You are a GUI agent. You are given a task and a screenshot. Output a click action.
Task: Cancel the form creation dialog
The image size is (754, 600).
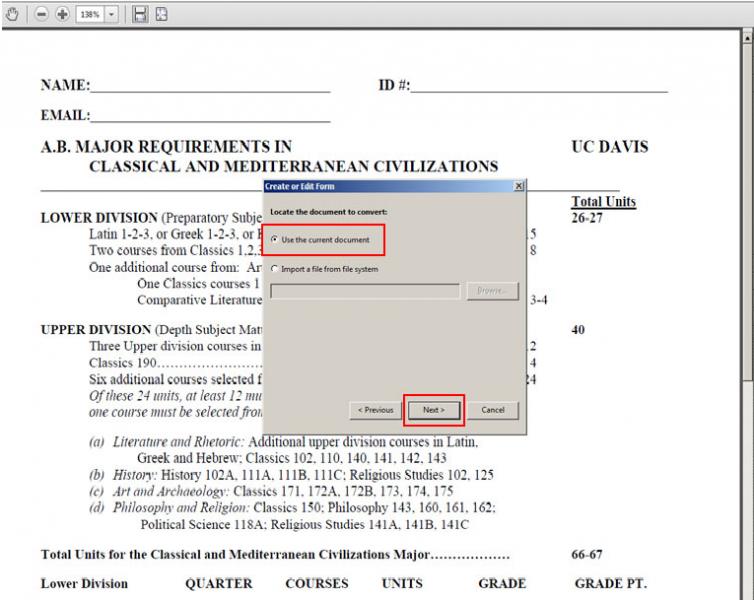(492, 410)
